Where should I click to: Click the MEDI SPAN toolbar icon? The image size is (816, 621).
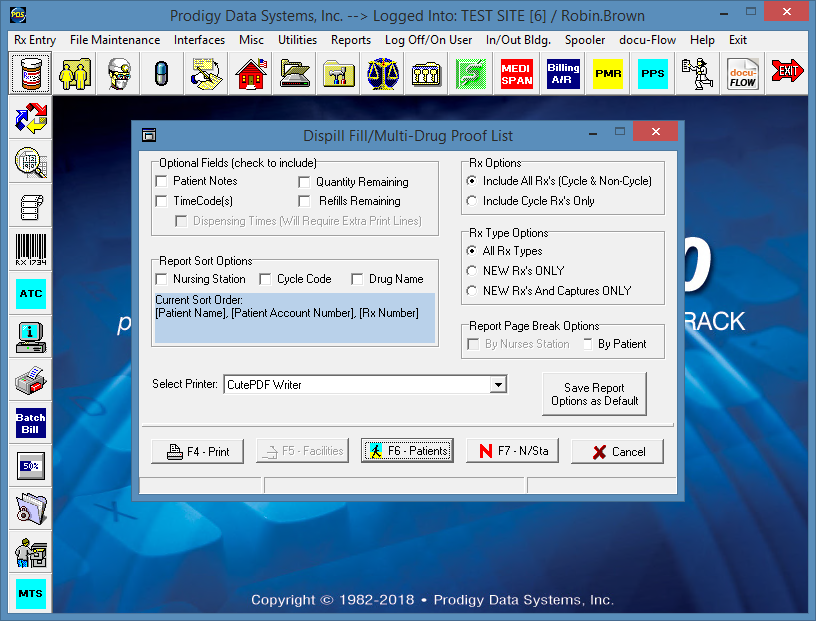pyautogui.click(x=517, y=74)
